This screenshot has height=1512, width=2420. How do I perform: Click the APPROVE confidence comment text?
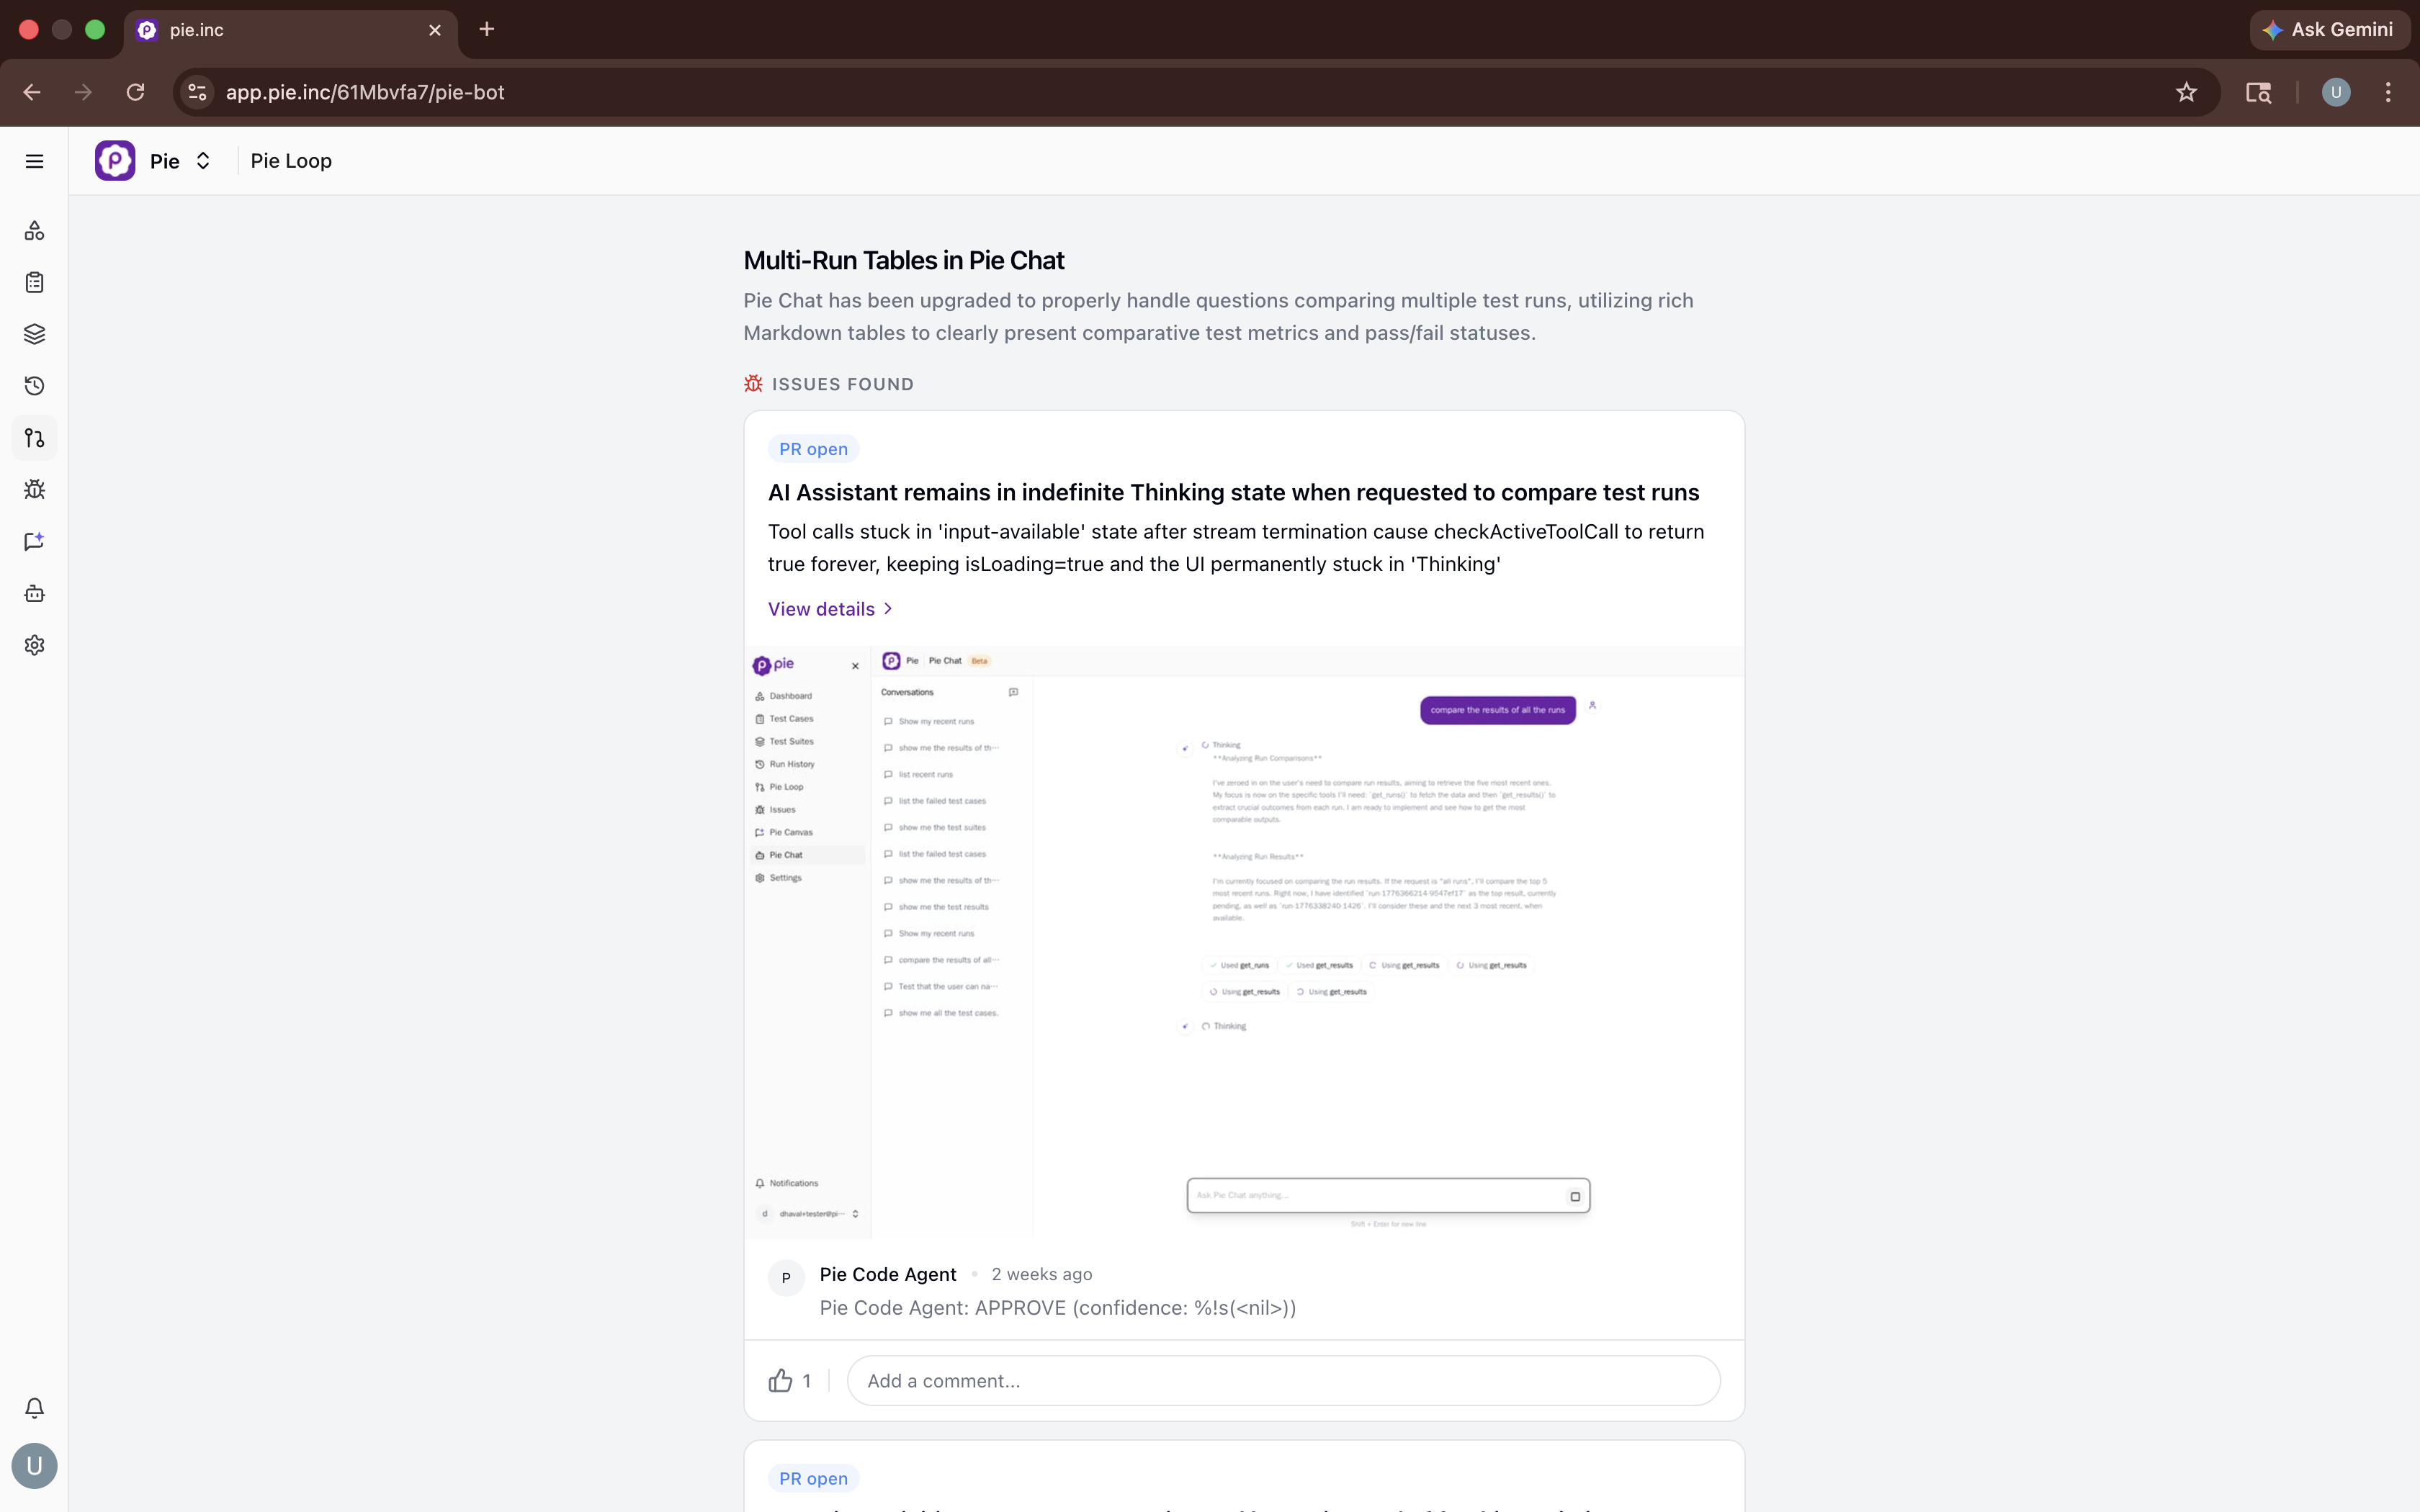pyautogui.click(x=1057, y=1308)
